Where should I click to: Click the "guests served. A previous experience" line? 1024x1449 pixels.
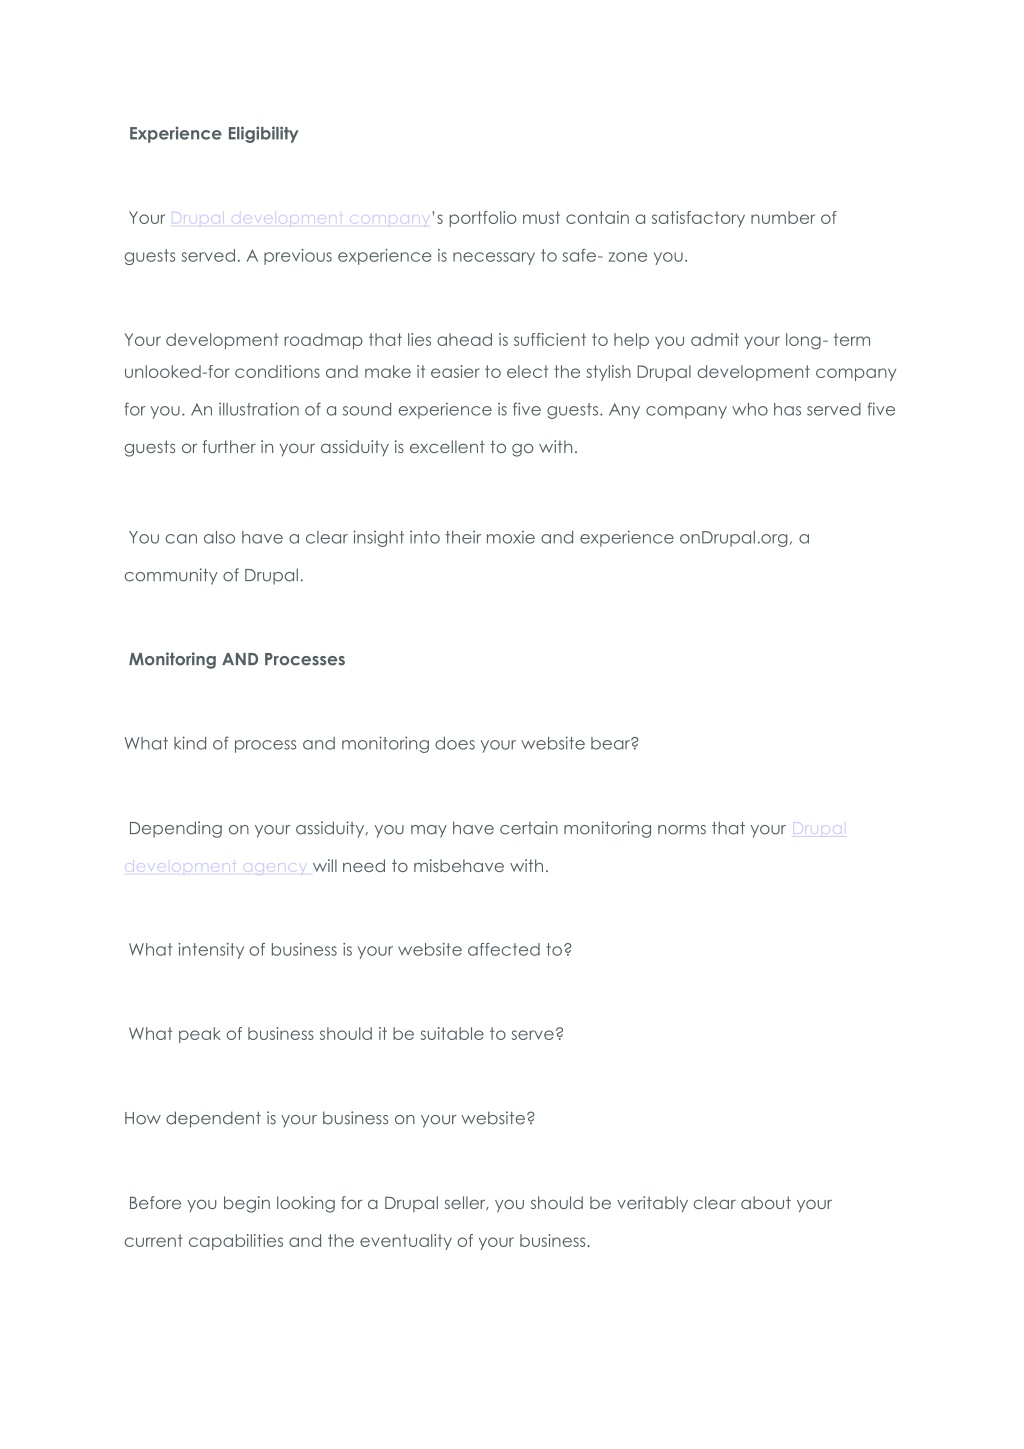[406, 256]
